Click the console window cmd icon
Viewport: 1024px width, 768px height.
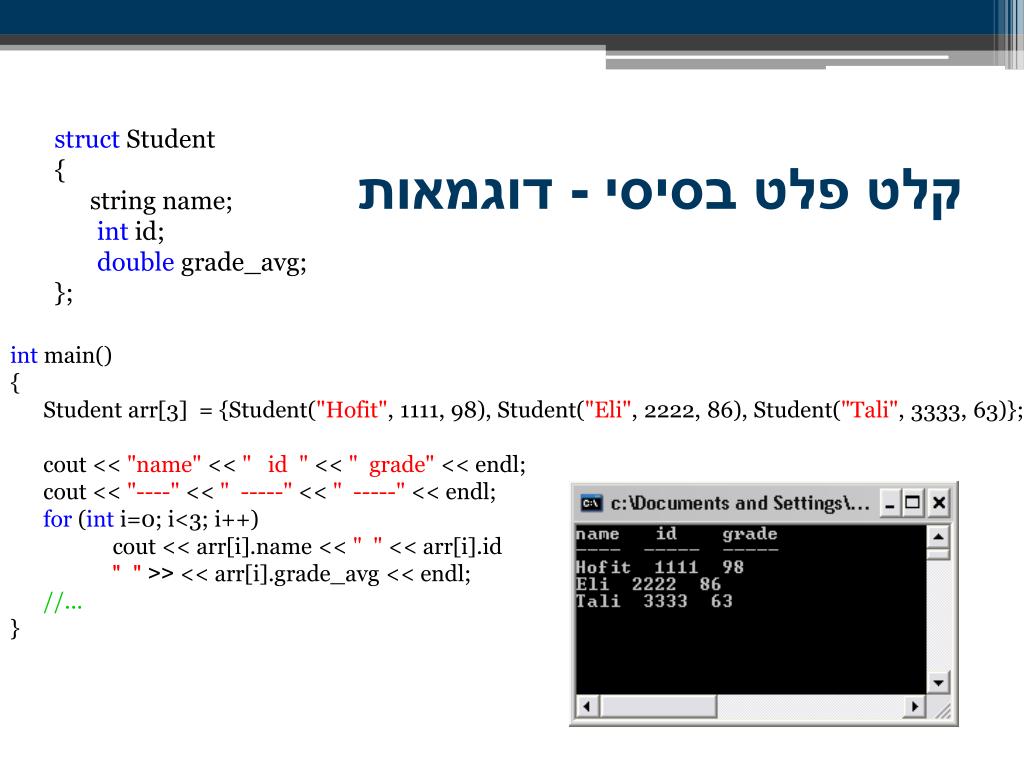(x=591, y=503)
